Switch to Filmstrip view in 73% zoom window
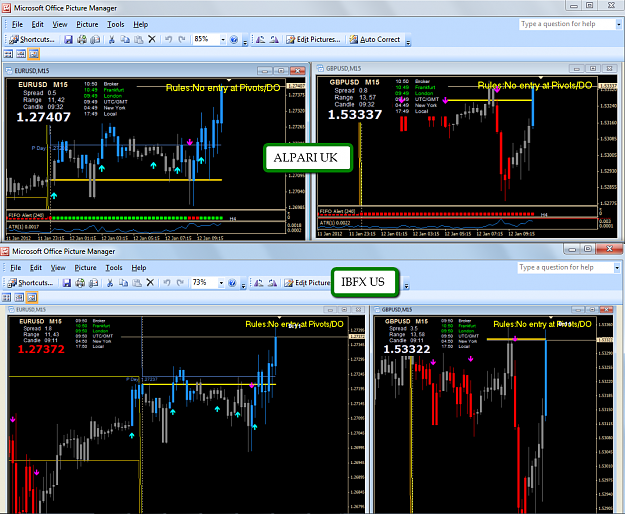 (19, 297)
